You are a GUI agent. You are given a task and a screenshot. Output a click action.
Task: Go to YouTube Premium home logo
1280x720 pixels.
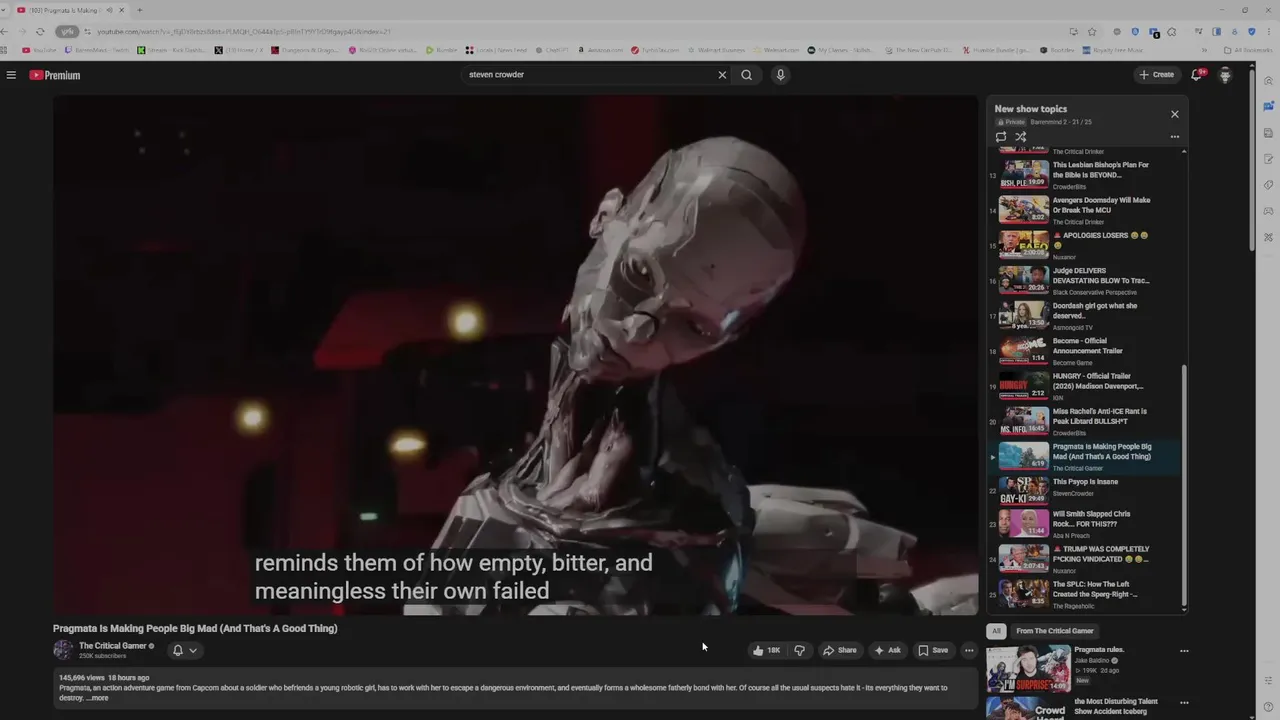coord(55,75)
